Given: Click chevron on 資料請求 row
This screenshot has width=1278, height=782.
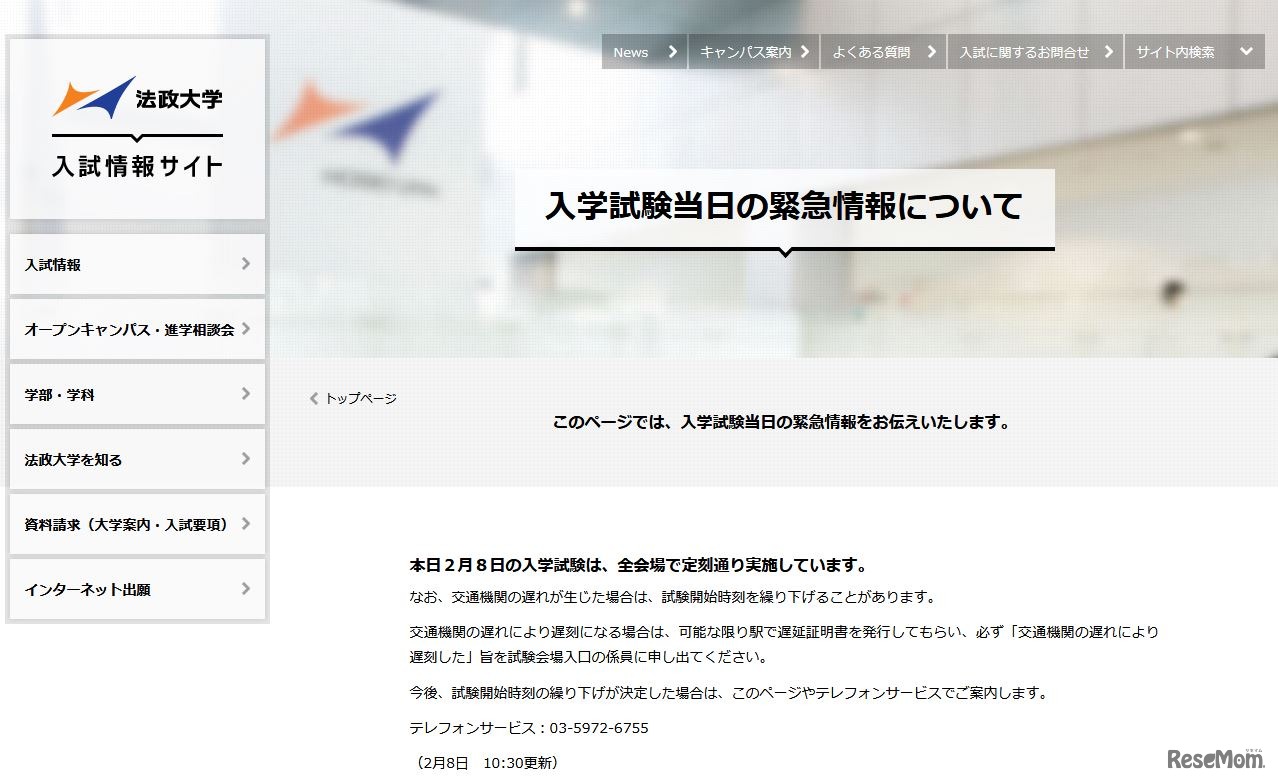Looking at the screenshot, I should pos(246,524).
